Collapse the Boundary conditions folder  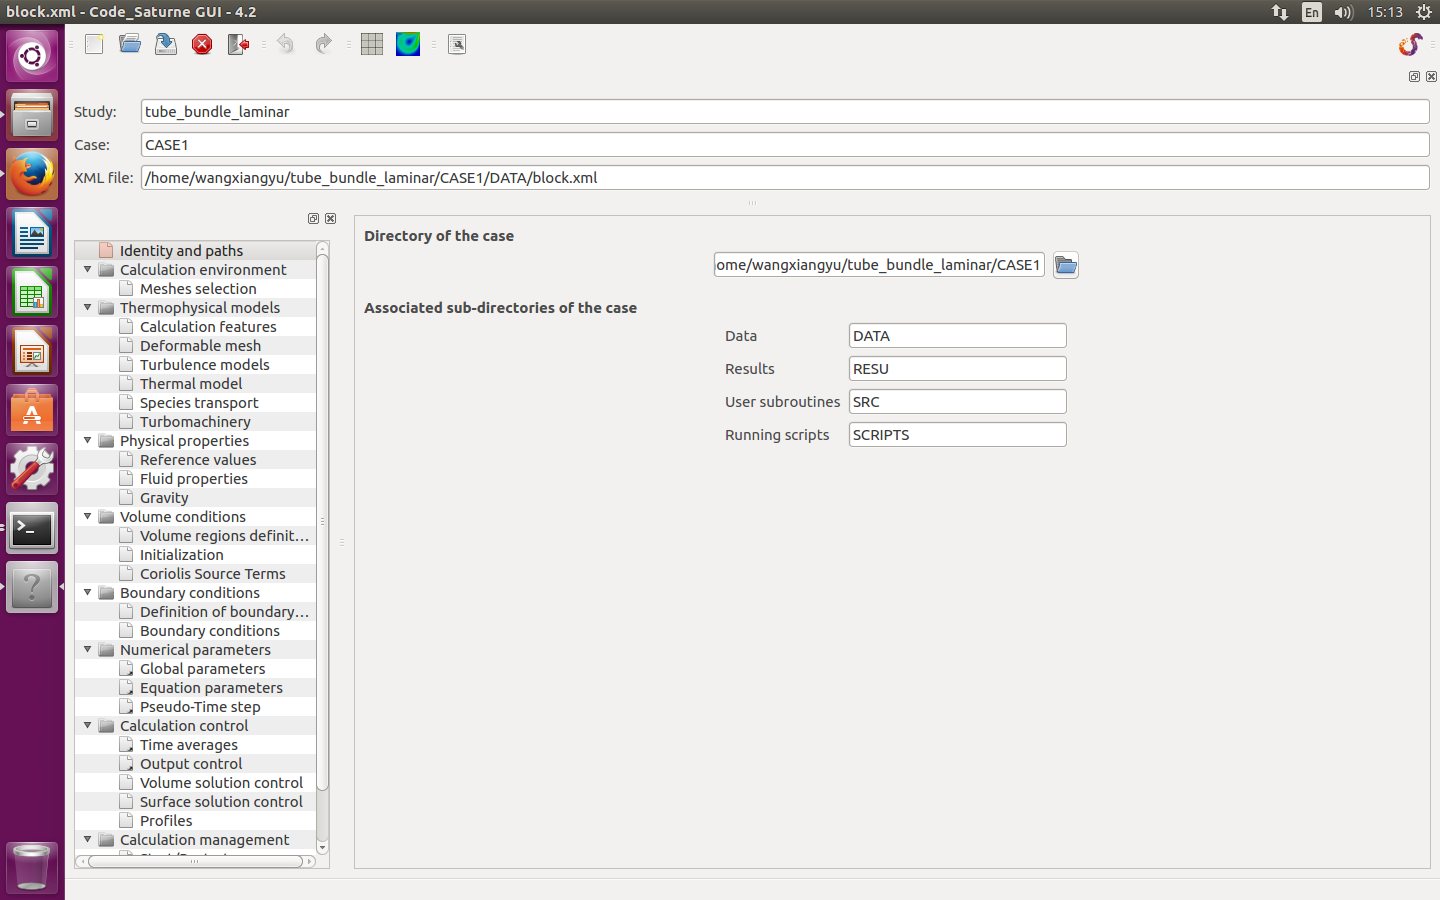88,593
